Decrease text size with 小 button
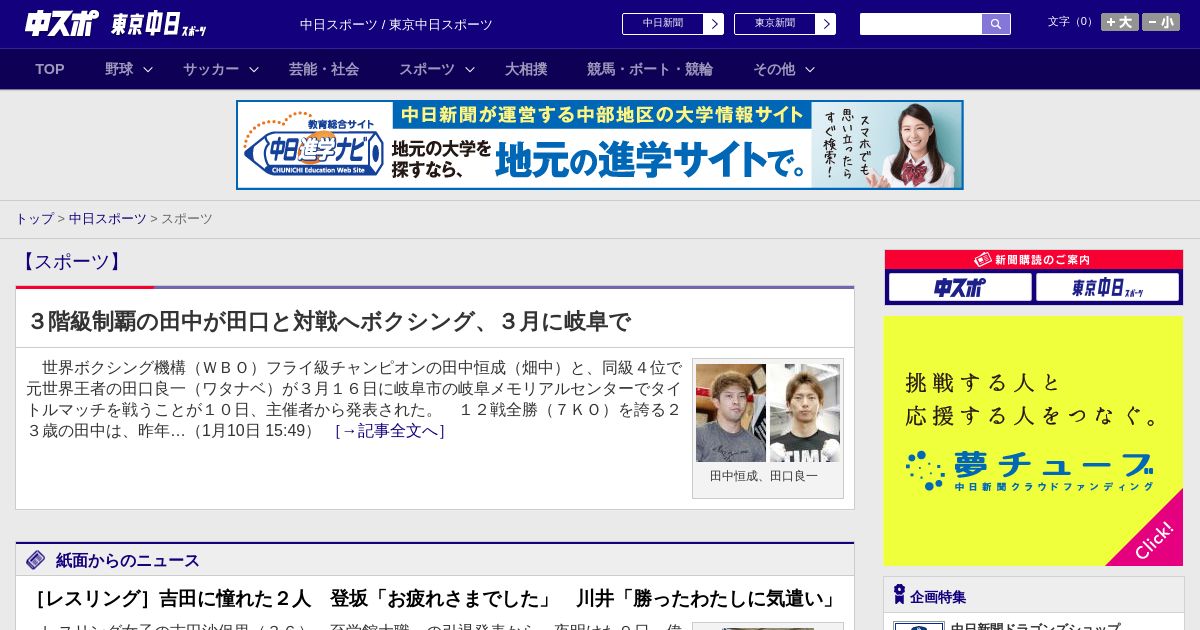This screenshot has height=630, width=1200. coord(1161,22)
